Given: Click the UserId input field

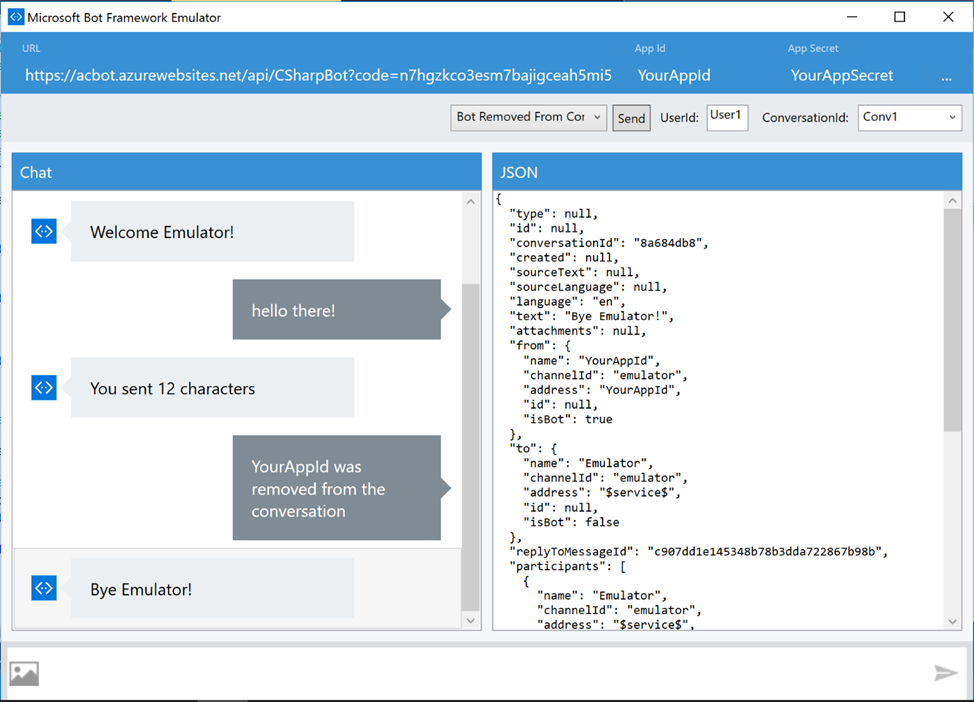Looking at the screenshot, I should 727,117.
